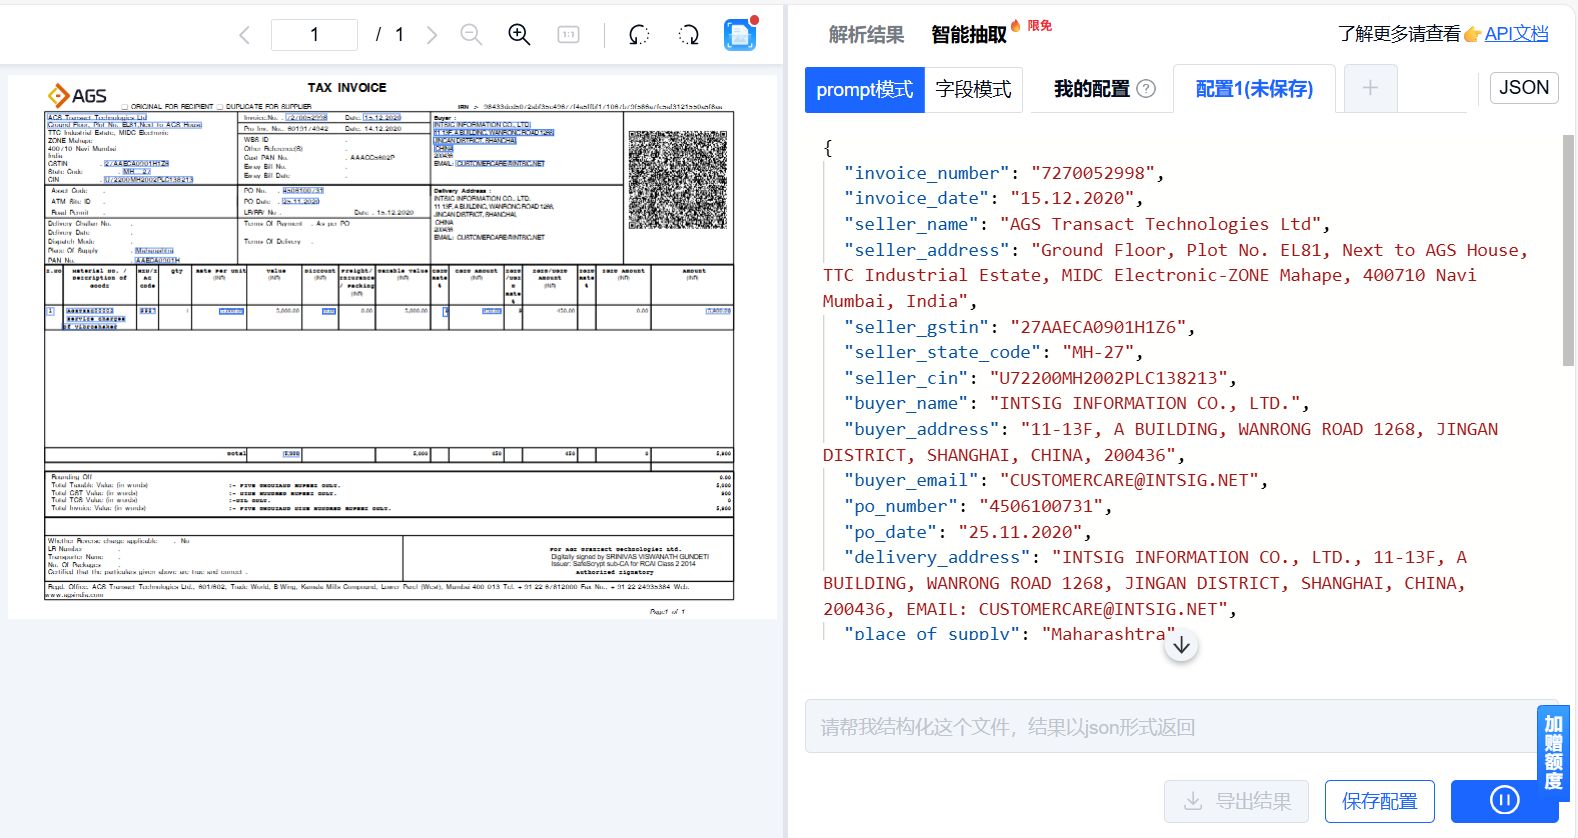Open the blue document icon button
This screenshot has width=1578, height=838.
click(x=740, y=35)
